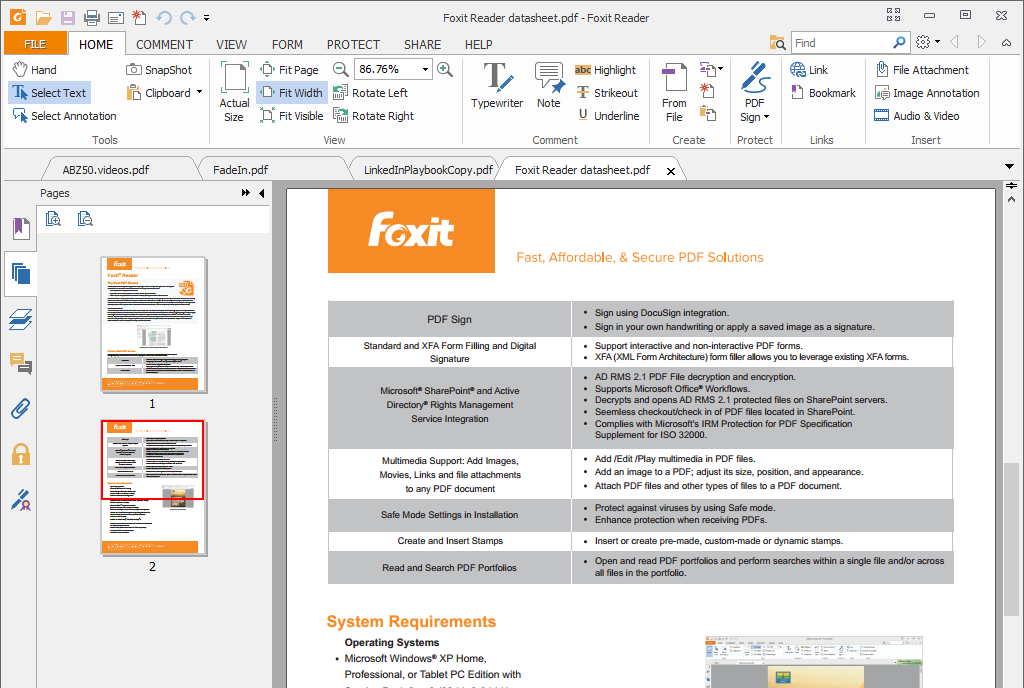Switch to Select Text mode

[49, 92]
